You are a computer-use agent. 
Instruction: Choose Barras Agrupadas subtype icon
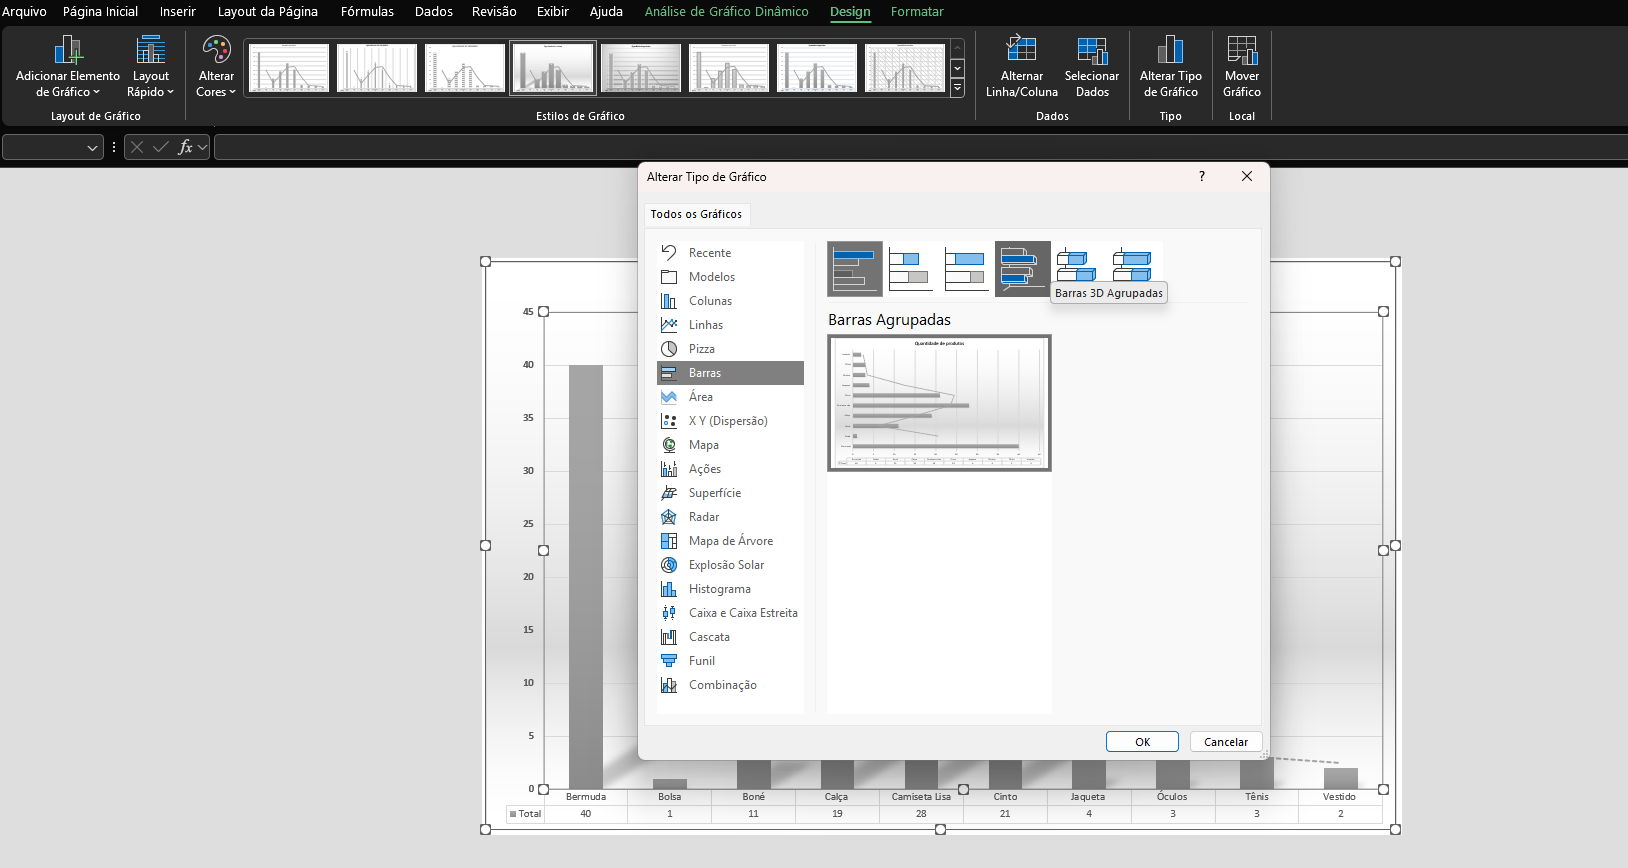tap(855, 269)
